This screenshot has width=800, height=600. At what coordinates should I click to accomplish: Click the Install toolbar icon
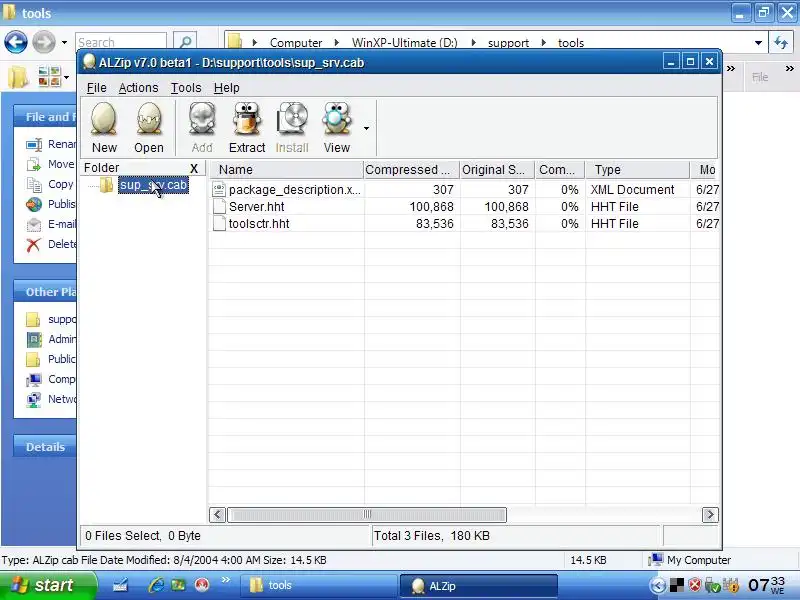(x=292, y=119)
